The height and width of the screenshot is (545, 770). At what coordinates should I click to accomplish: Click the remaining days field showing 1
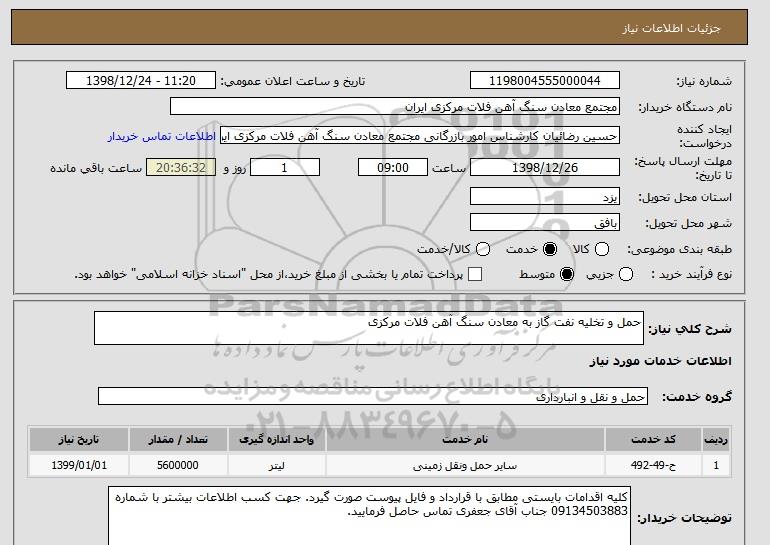(x=285, y=167)
